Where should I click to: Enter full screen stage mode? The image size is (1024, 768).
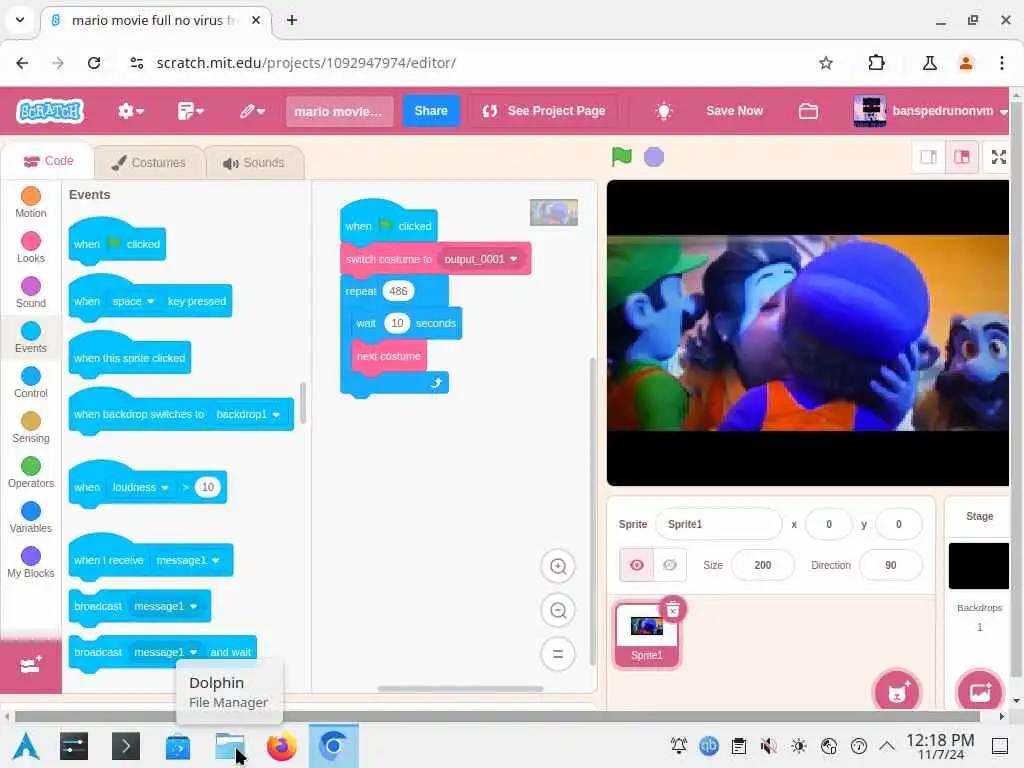click(999, 157)
